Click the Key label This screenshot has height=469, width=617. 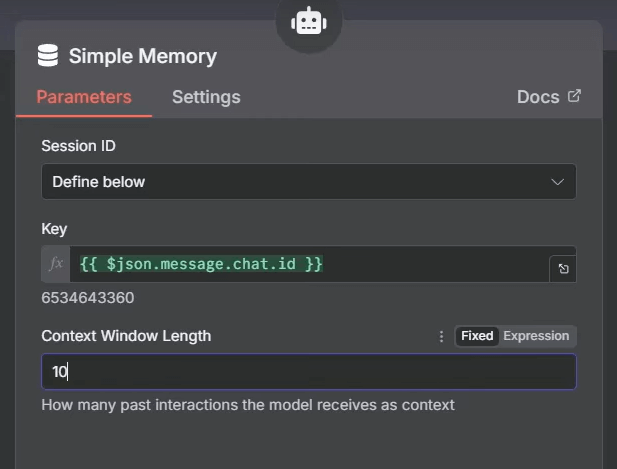pos(54,229)
